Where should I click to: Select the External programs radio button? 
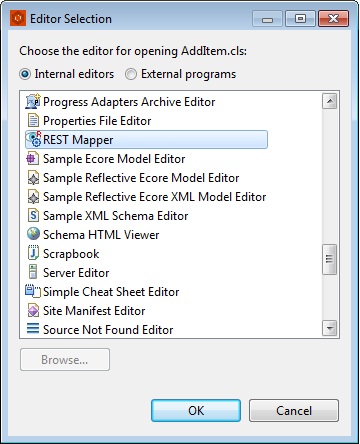[131, 74]
